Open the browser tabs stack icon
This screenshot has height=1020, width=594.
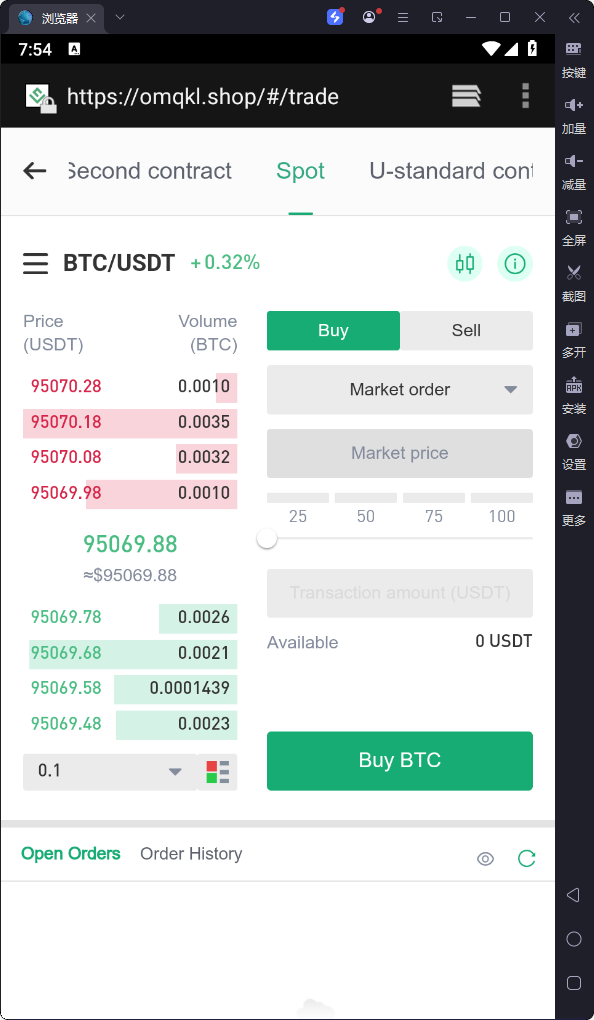pos(466,96)
